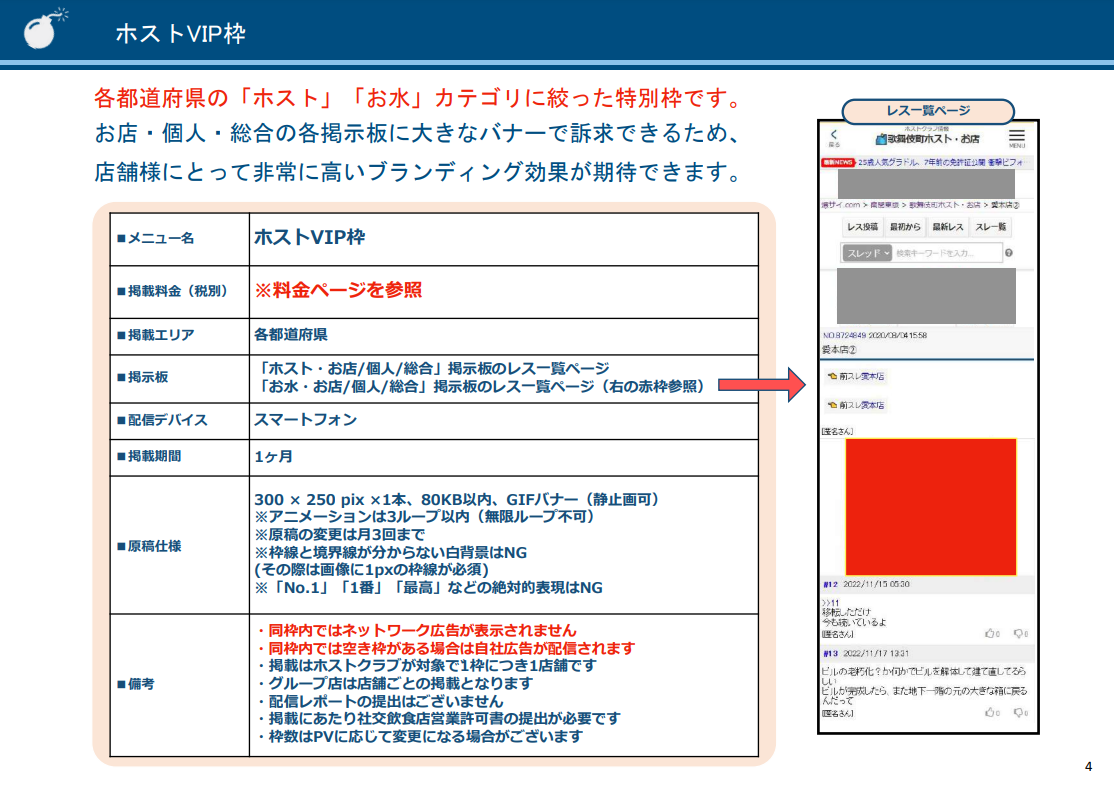Like post #13 with thumbs up
This screenshot has width=1114, height=788.
pos(991,713)
